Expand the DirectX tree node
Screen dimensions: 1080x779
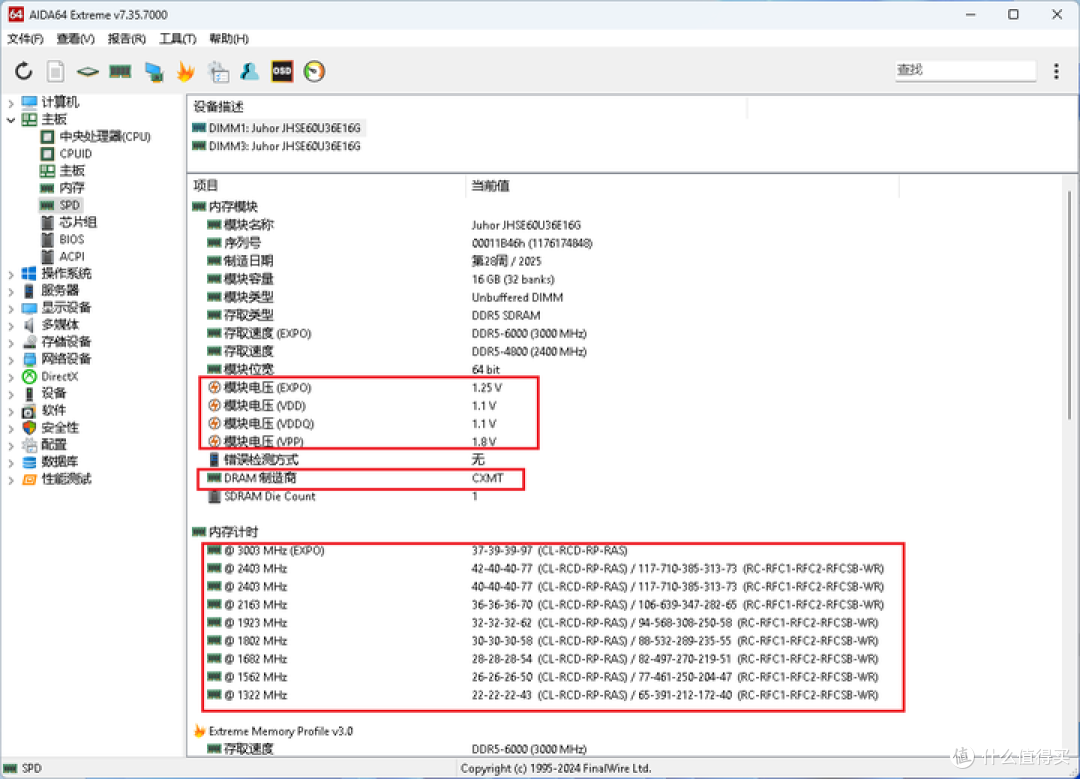tap(10, 377)
